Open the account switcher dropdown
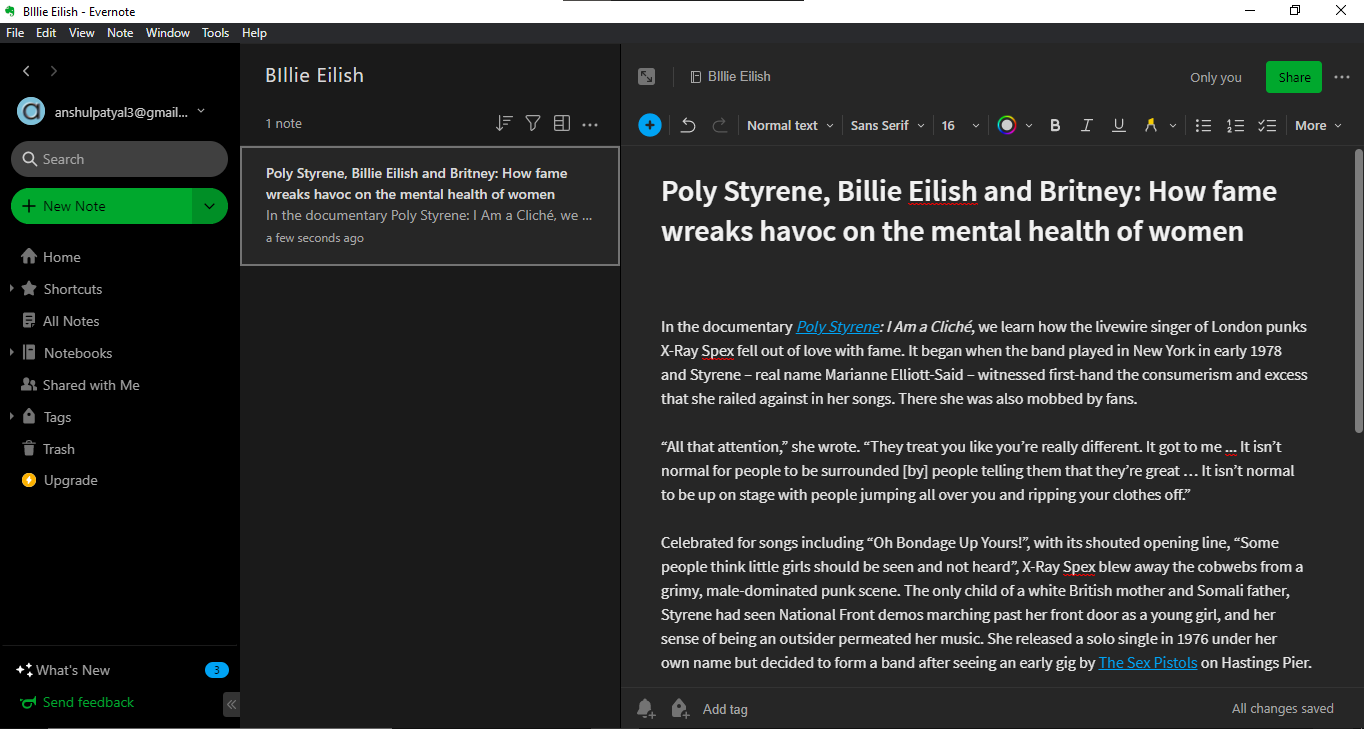 tap(201, 111)
